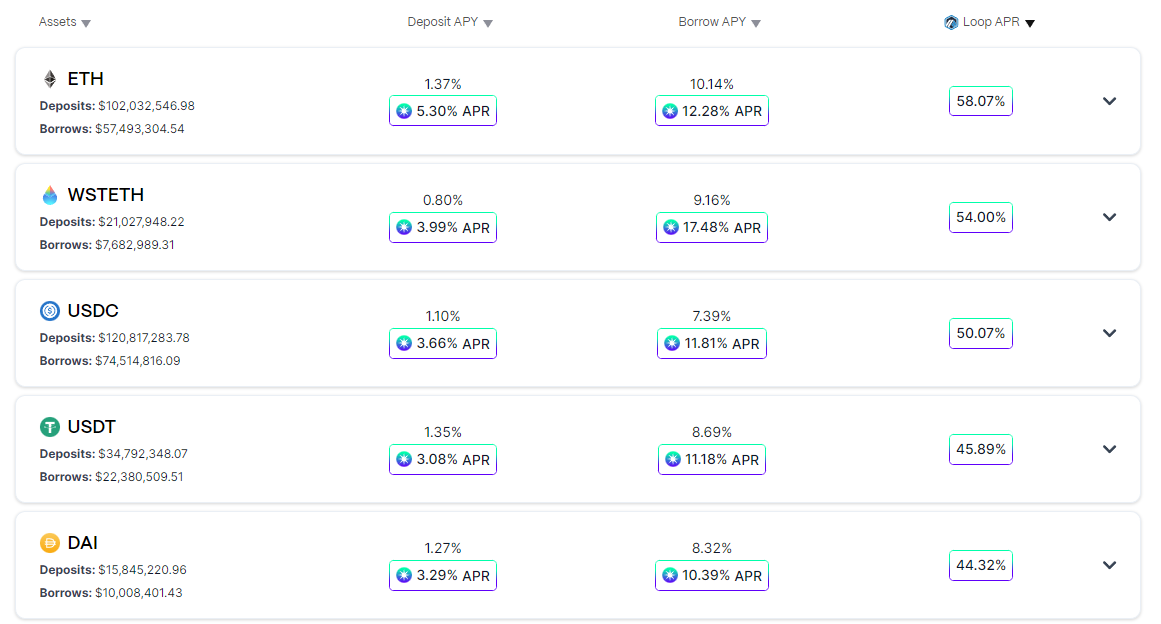Image resolution: width=1161 pixels, height=624 pixels.
Task: Expand the ETH row details
Action: [1109, 101]
